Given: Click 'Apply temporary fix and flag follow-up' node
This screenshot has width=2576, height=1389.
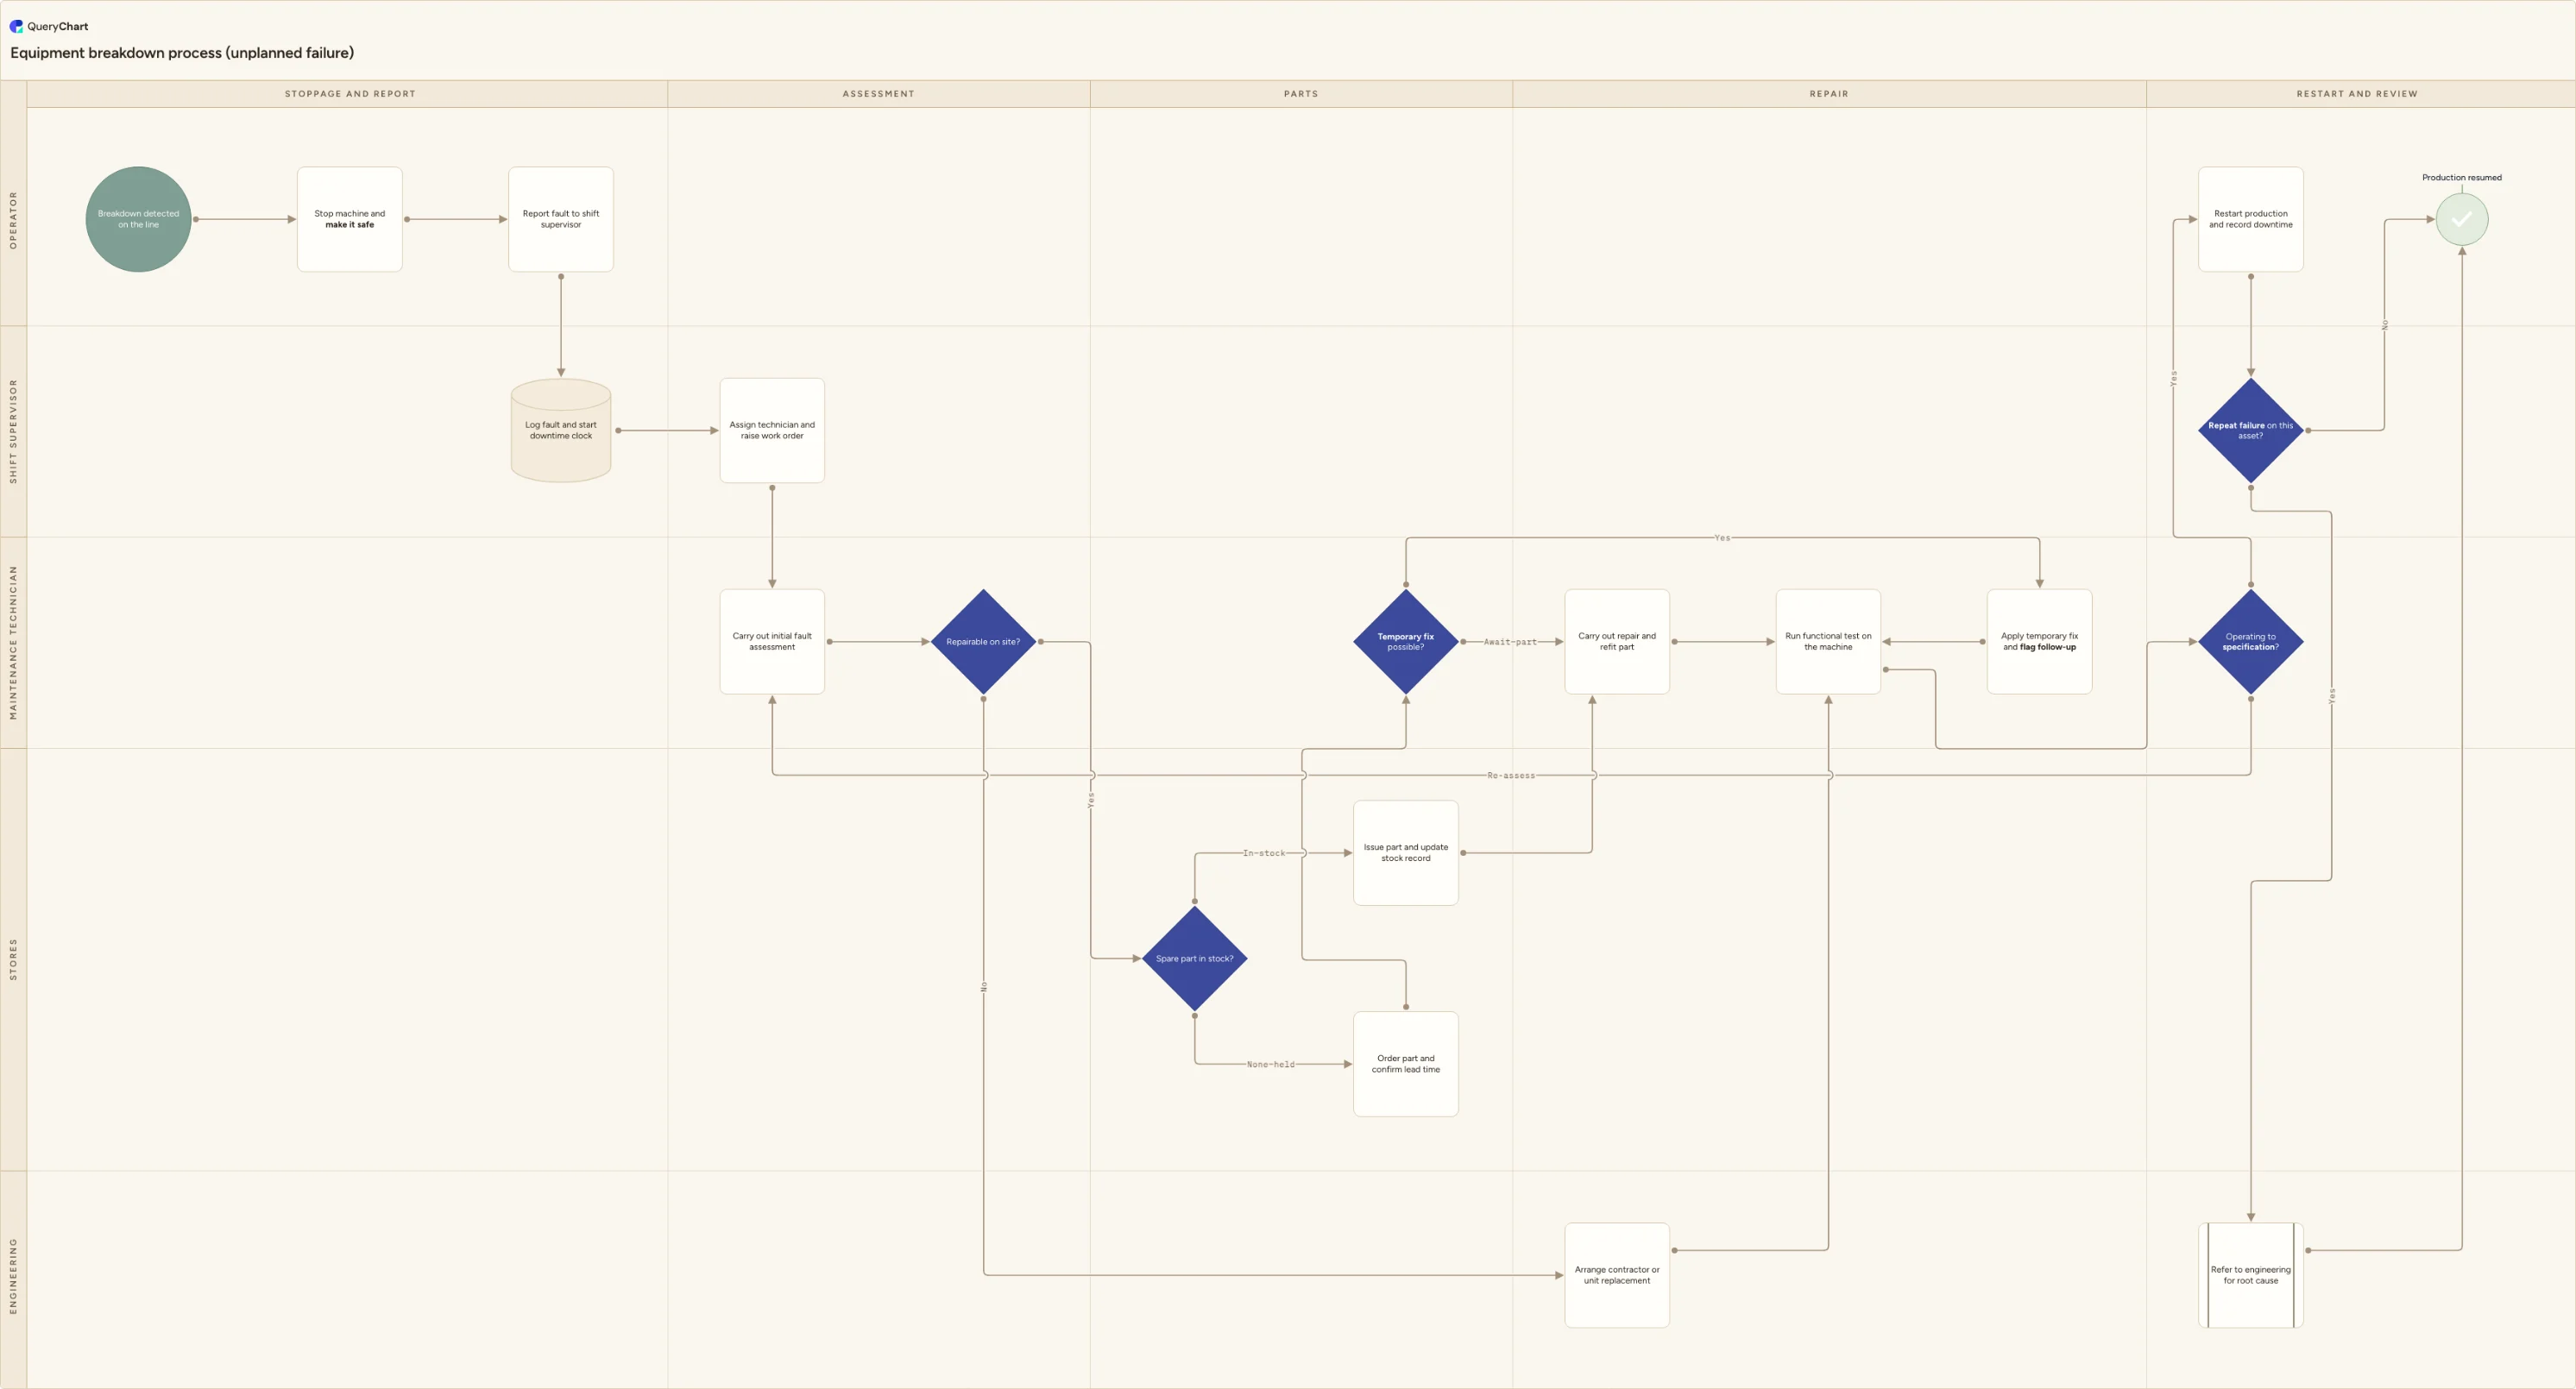Looking at the screenshot, I should [2040, 641].
